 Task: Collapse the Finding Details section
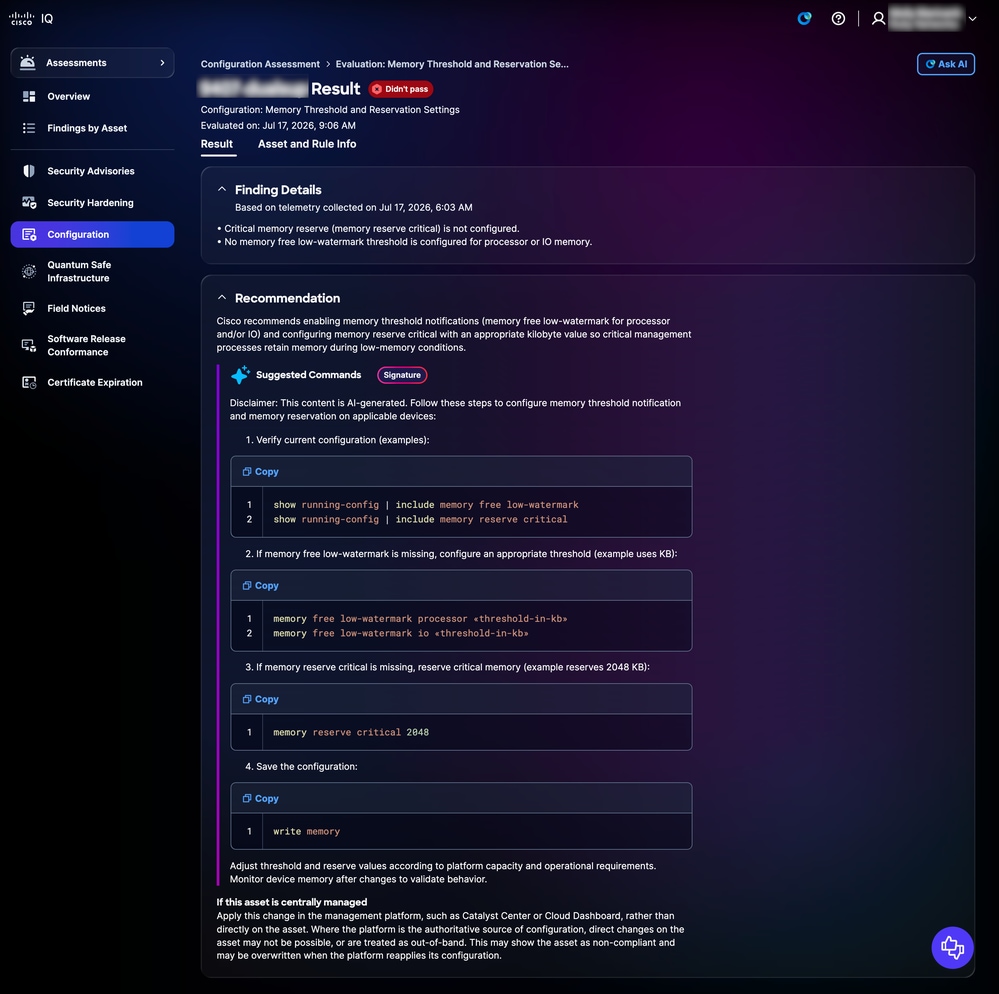(x=222, y=189)
